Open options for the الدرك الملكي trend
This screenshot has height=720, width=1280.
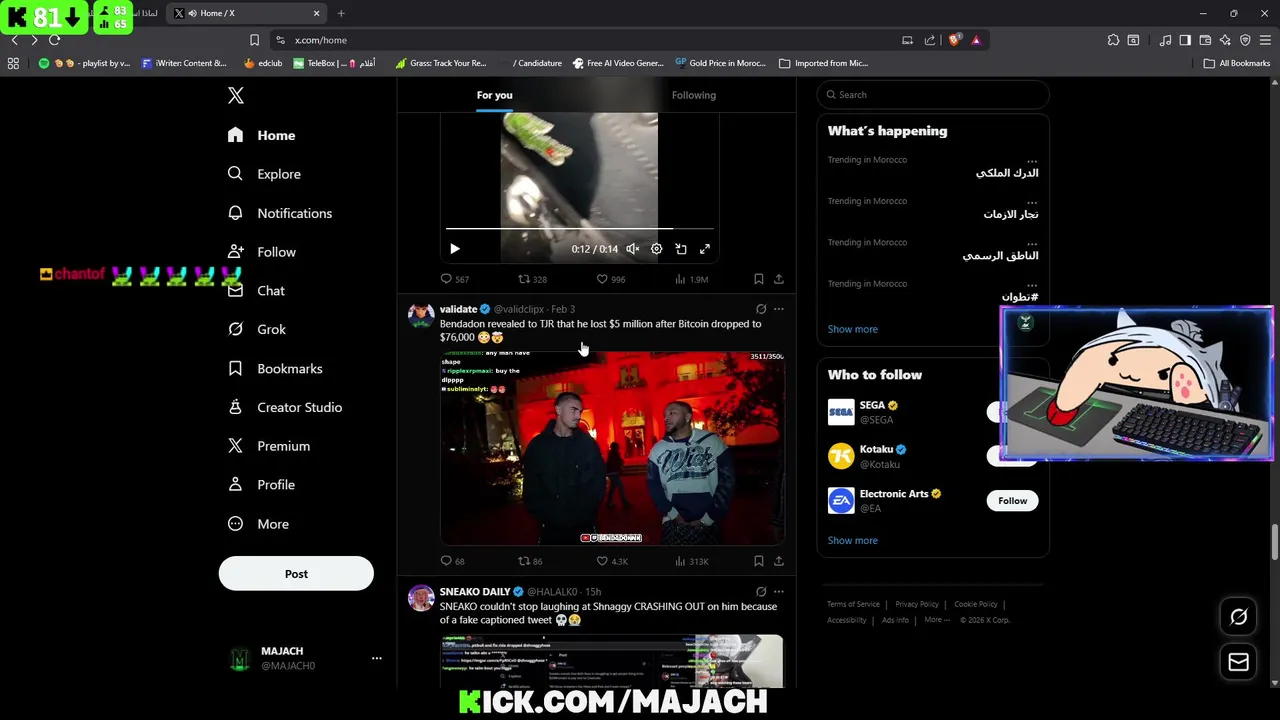pyautogui.click(x=1032, y=160)
